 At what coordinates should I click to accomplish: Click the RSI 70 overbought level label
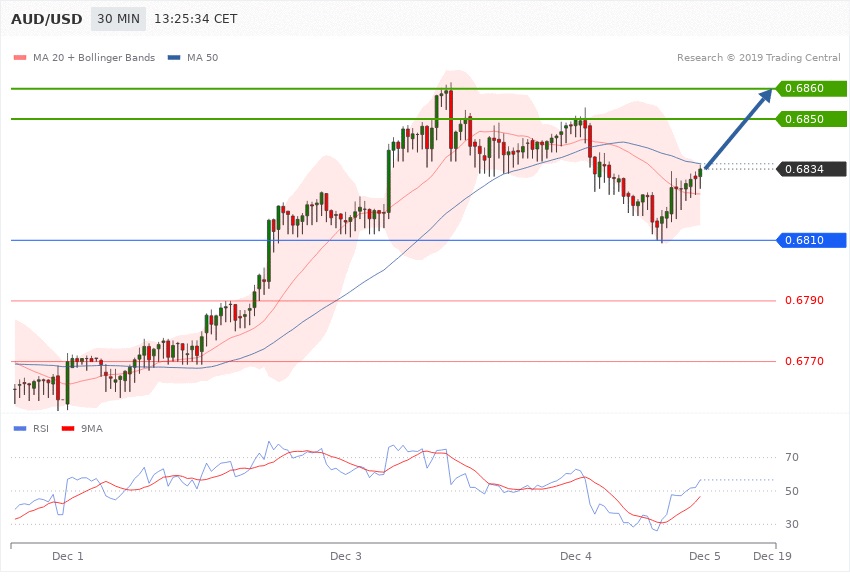[x=790, y=458]
